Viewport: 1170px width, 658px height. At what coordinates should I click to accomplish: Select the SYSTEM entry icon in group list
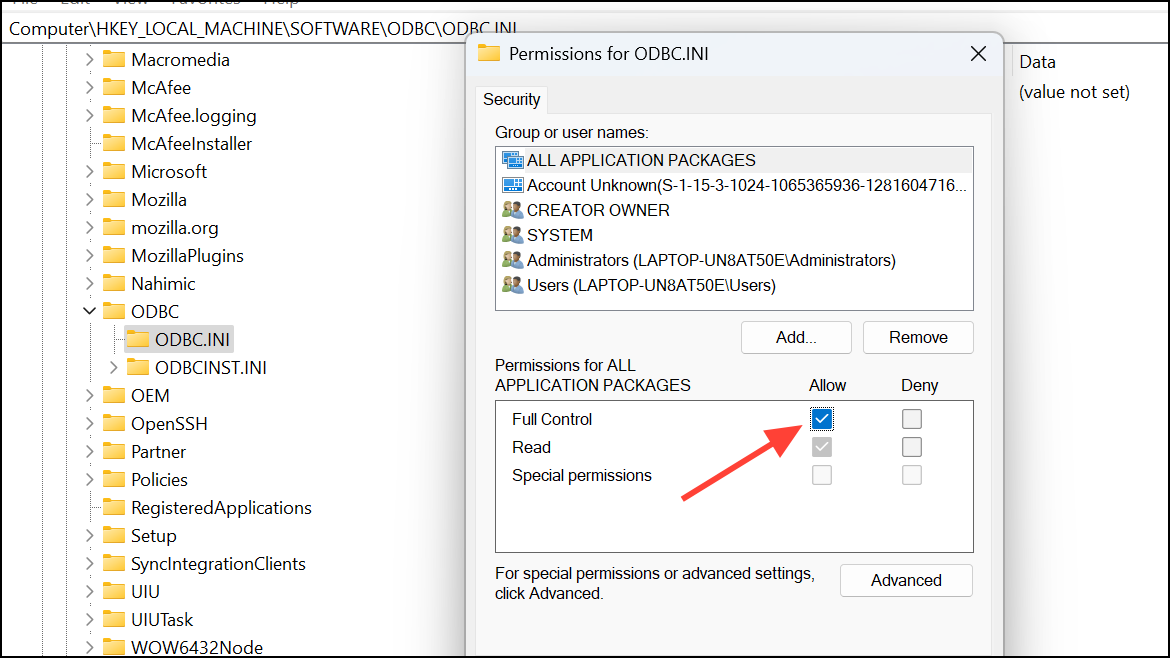pyautogui.click(x=512, y=234)
